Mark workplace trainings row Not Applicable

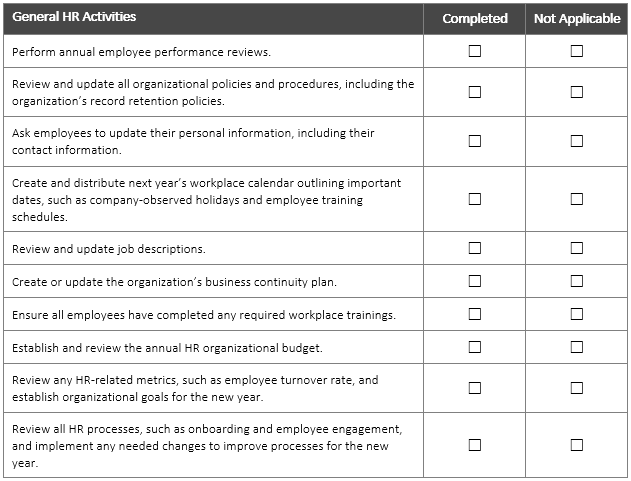pyautogui.click(x=577, y=314)
